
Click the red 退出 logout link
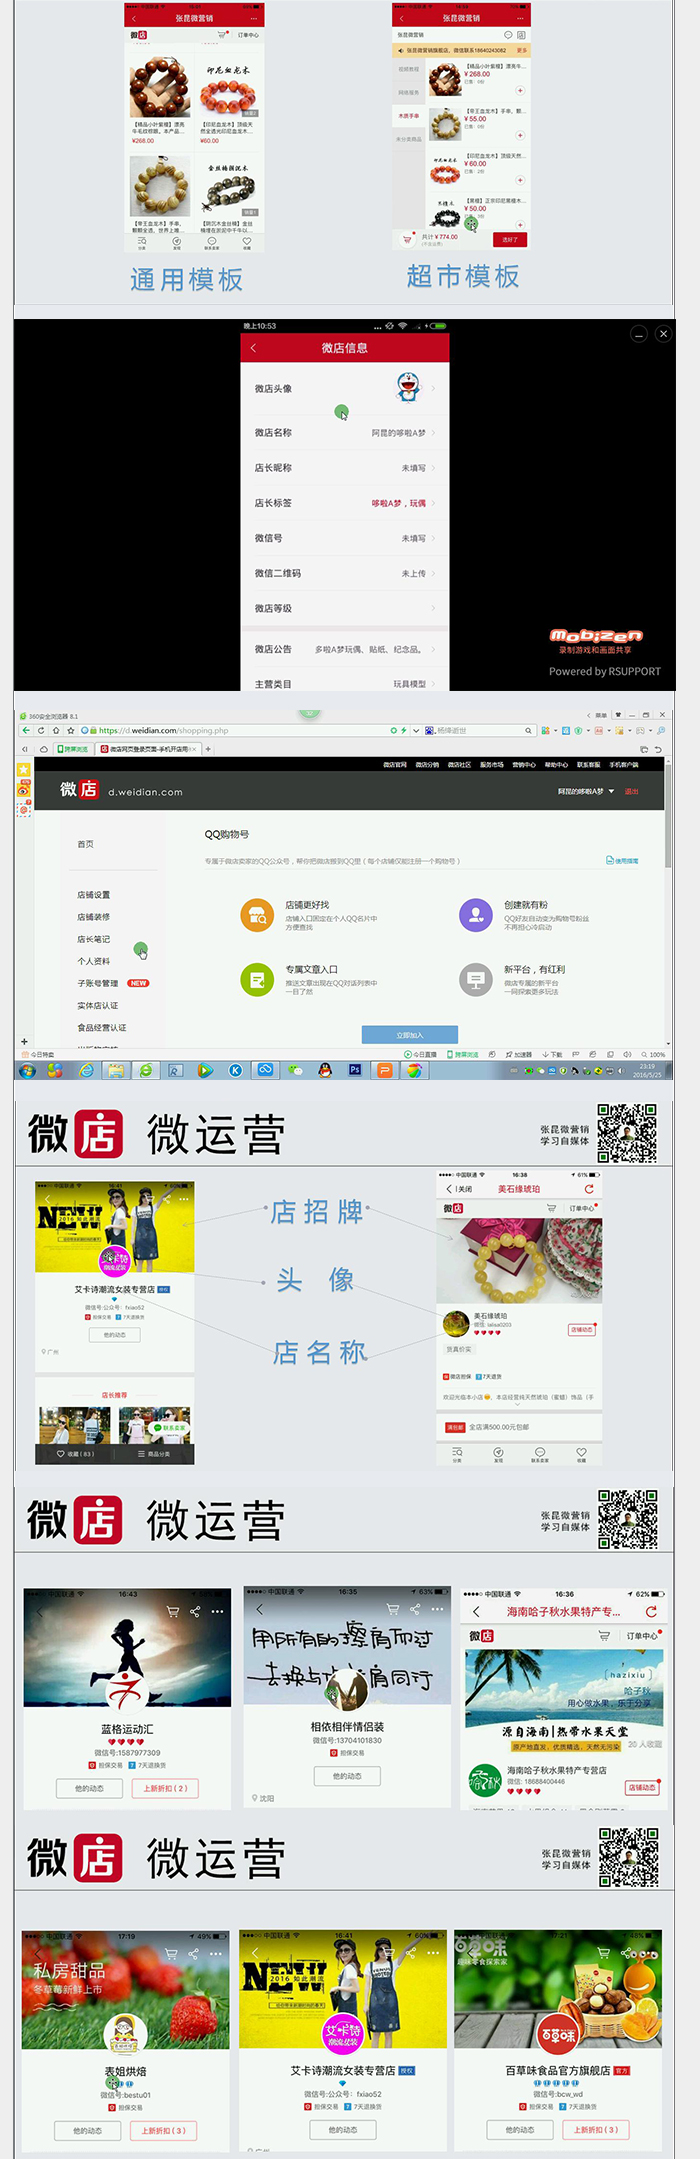click(x=631, y=791)
